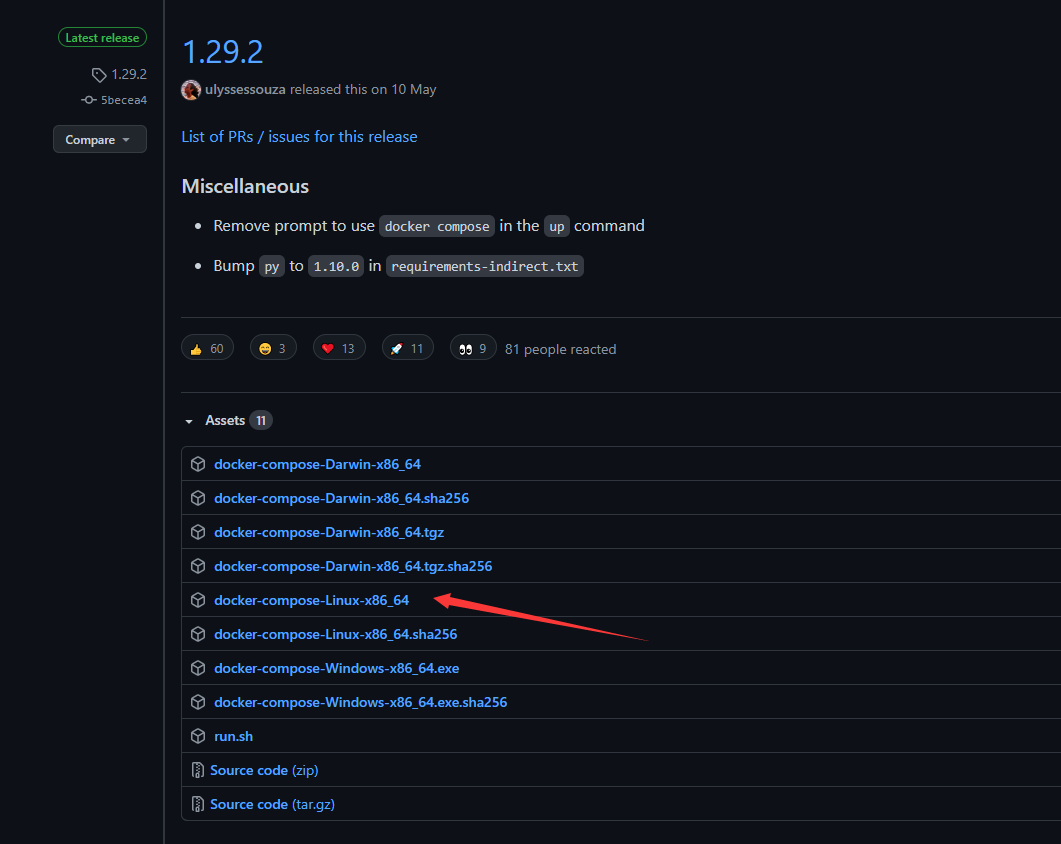The height and width of the screenshot is (844, 1061).
Task: Open the 1.29.2 release title link
Action: 223,52
